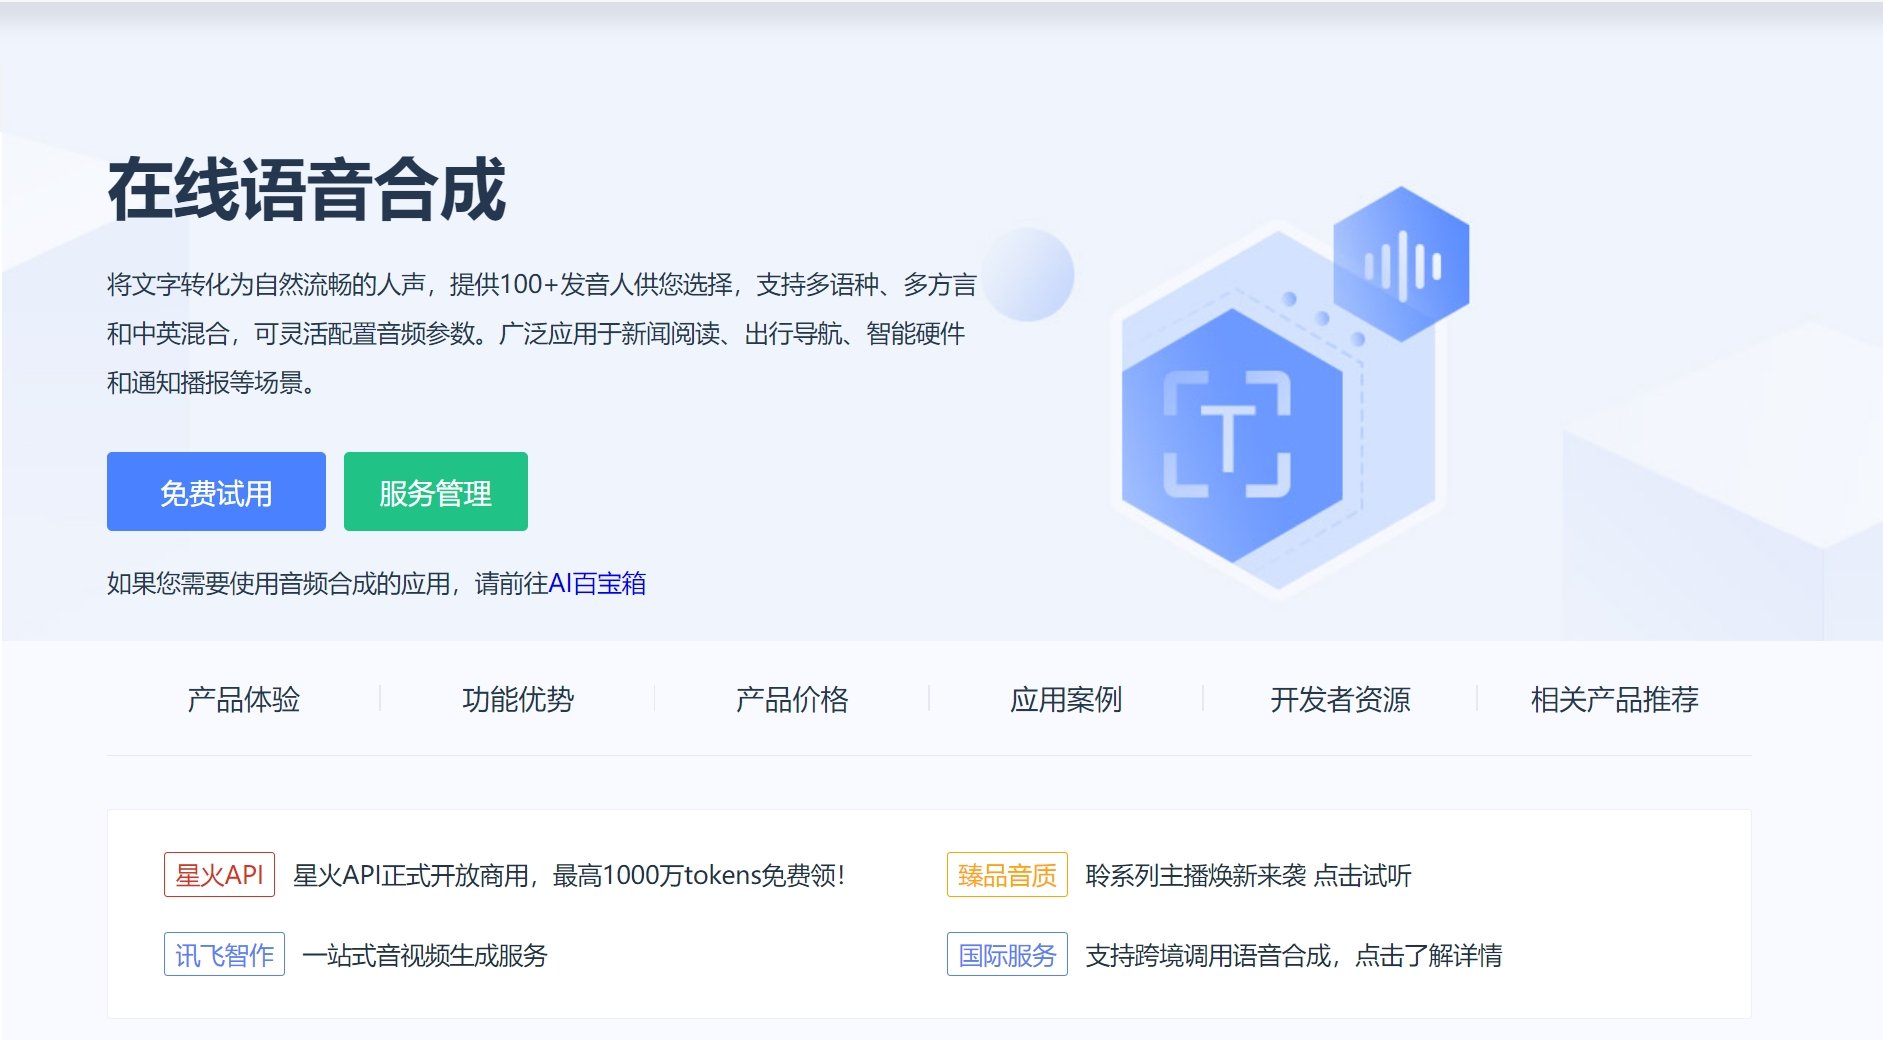The image size is (1883, 1040).
Task: Click the 臻品音质 badge
Action: click(1006, 874)
